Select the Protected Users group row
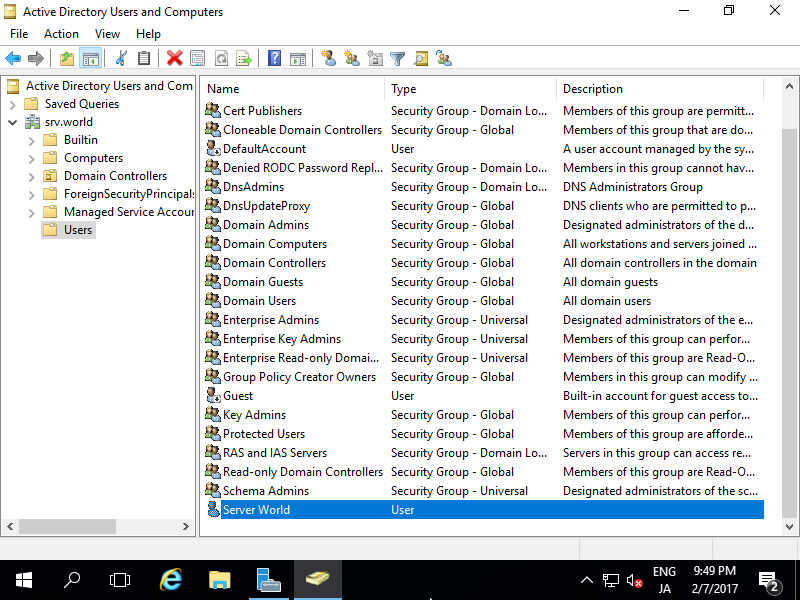Image resolution: width=800 pixels, height=600 pixels. pos(484,433)
